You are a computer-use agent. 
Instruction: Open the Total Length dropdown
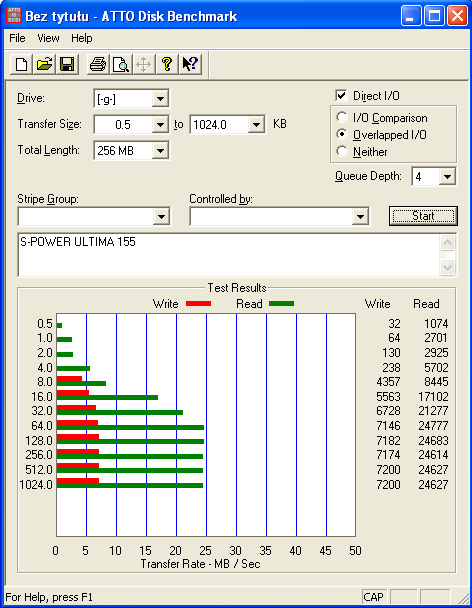tap(160, 150)
